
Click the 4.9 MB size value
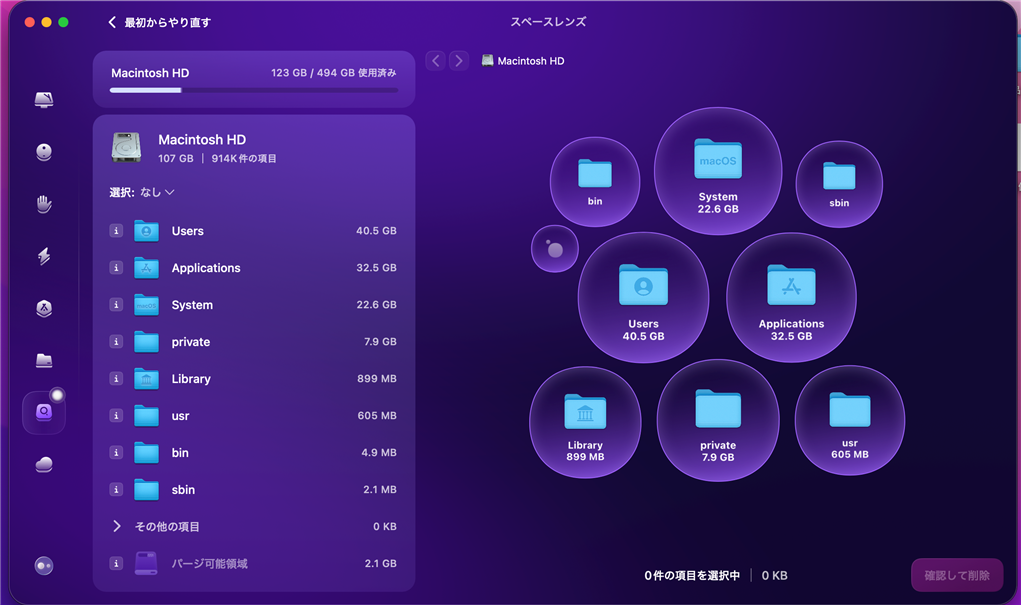(x=379, y=453)
